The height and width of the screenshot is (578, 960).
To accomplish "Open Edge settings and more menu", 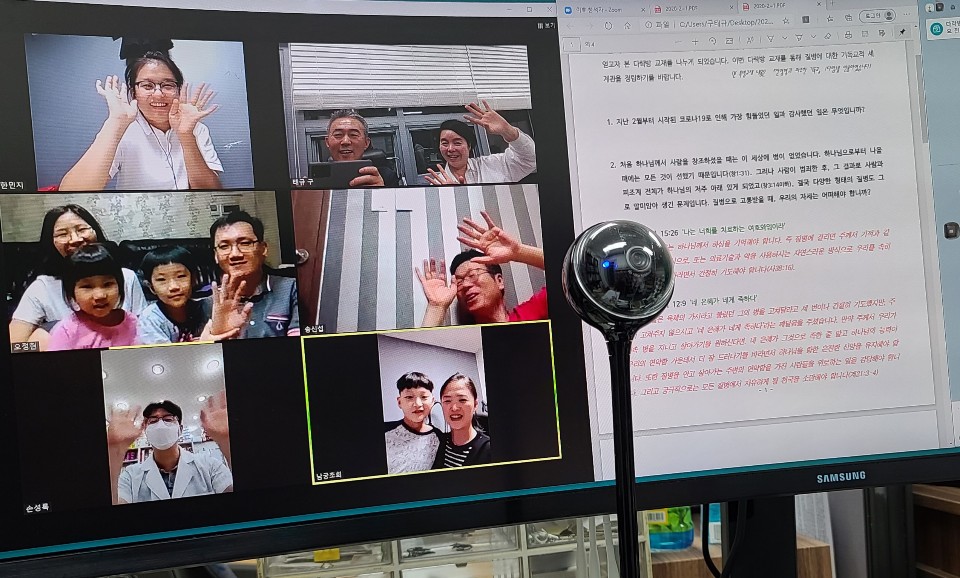I will tap(906, 14).
